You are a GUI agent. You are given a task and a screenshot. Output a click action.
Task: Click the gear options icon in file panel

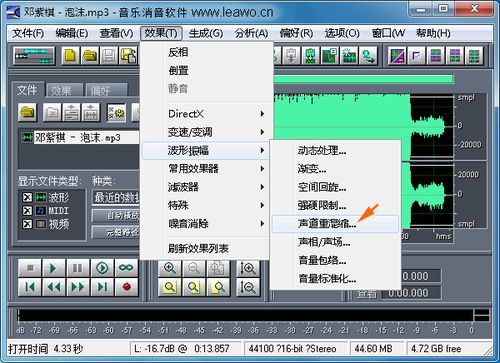[116, 112]
